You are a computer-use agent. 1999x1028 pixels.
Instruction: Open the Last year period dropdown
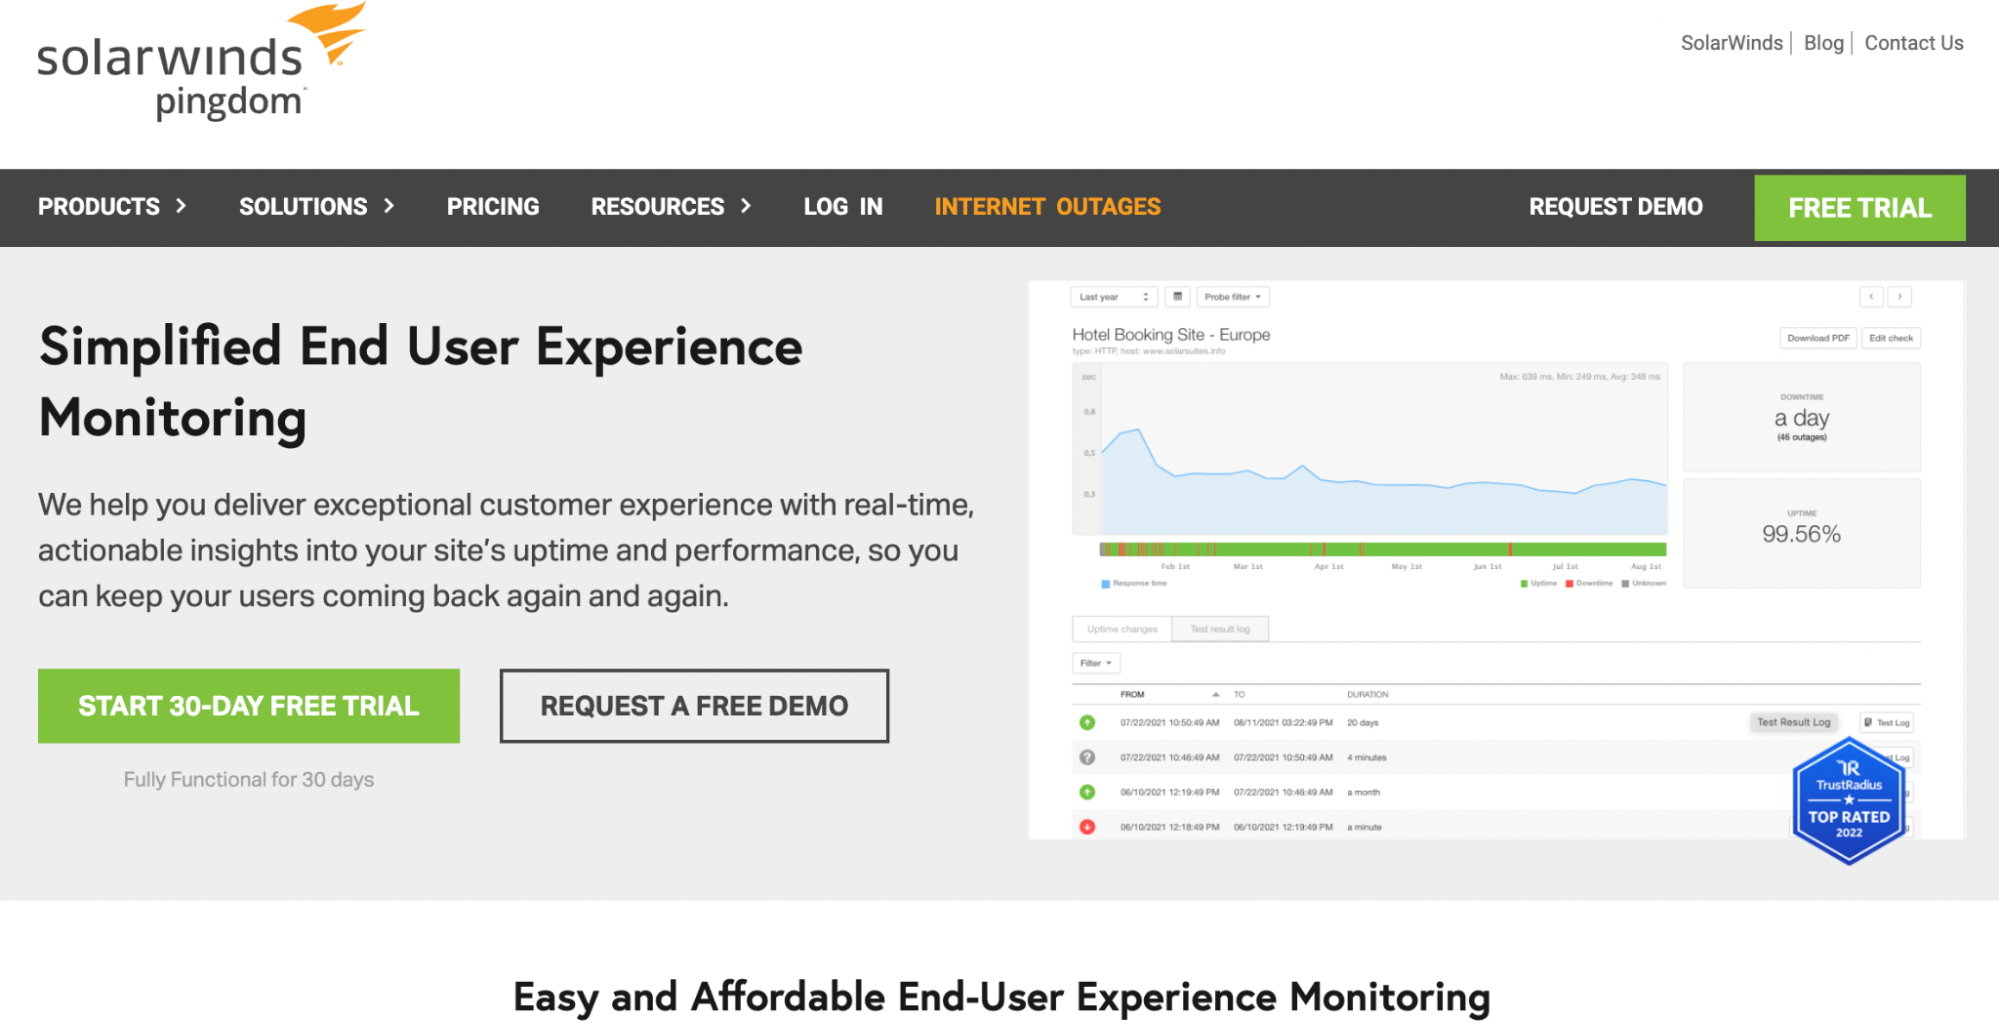click(x=1114, y=297)
